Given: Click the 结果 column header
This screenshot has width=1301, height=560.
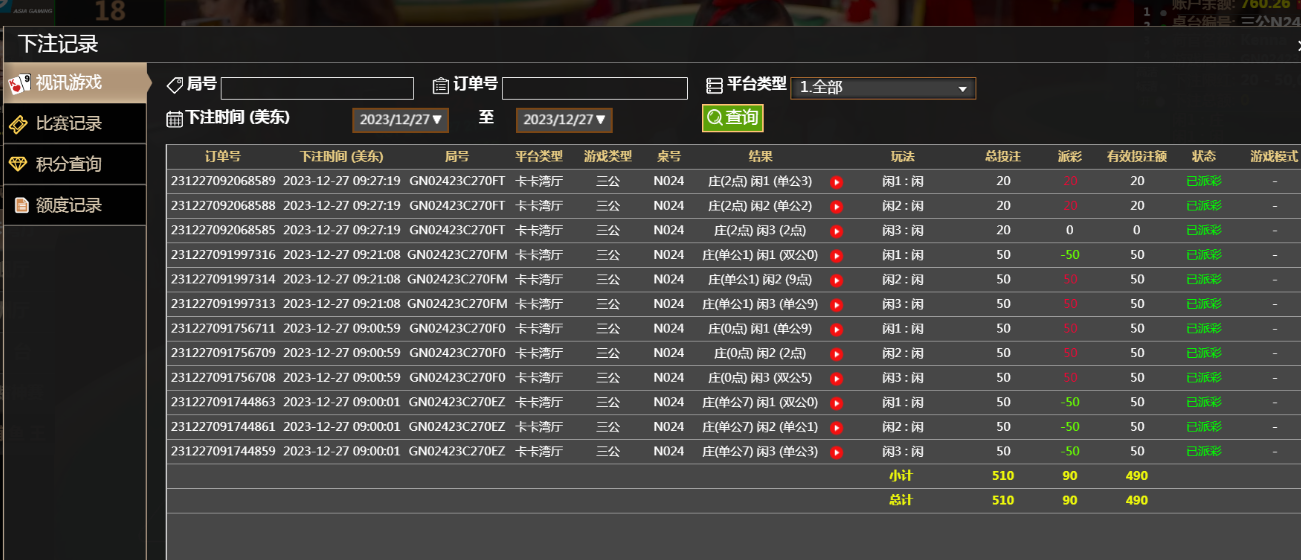Looking at the screenshot, I should (x=760, y=157).
